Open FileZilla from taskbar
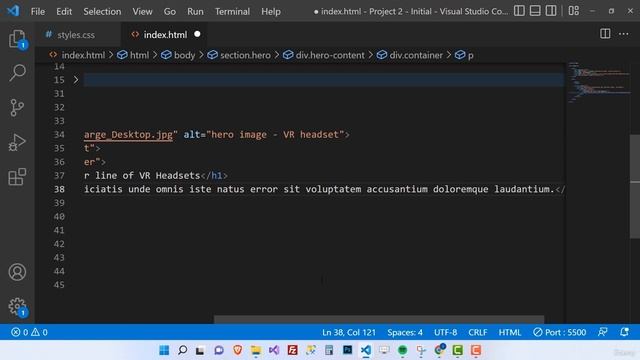Viewport: 640px width, 360px height. tap(292, 350)
